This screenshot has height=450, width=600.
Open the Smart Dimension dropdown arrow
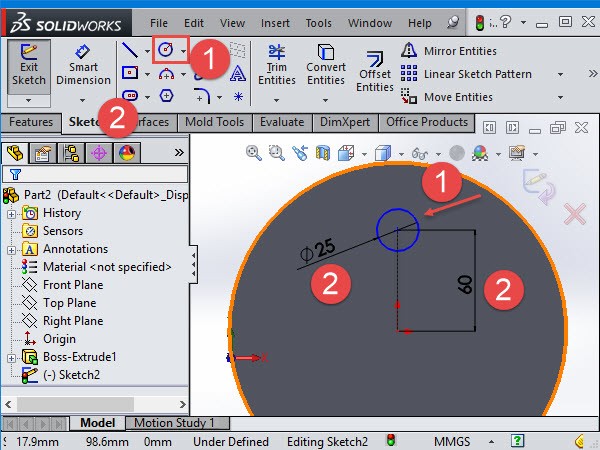point(83,100)
